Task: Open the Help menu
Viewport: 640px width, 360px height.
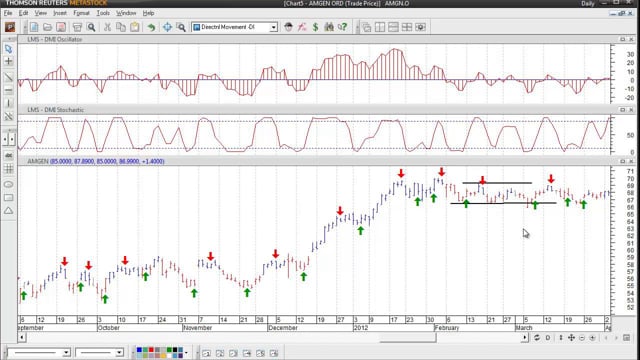Action: (149, 13)
